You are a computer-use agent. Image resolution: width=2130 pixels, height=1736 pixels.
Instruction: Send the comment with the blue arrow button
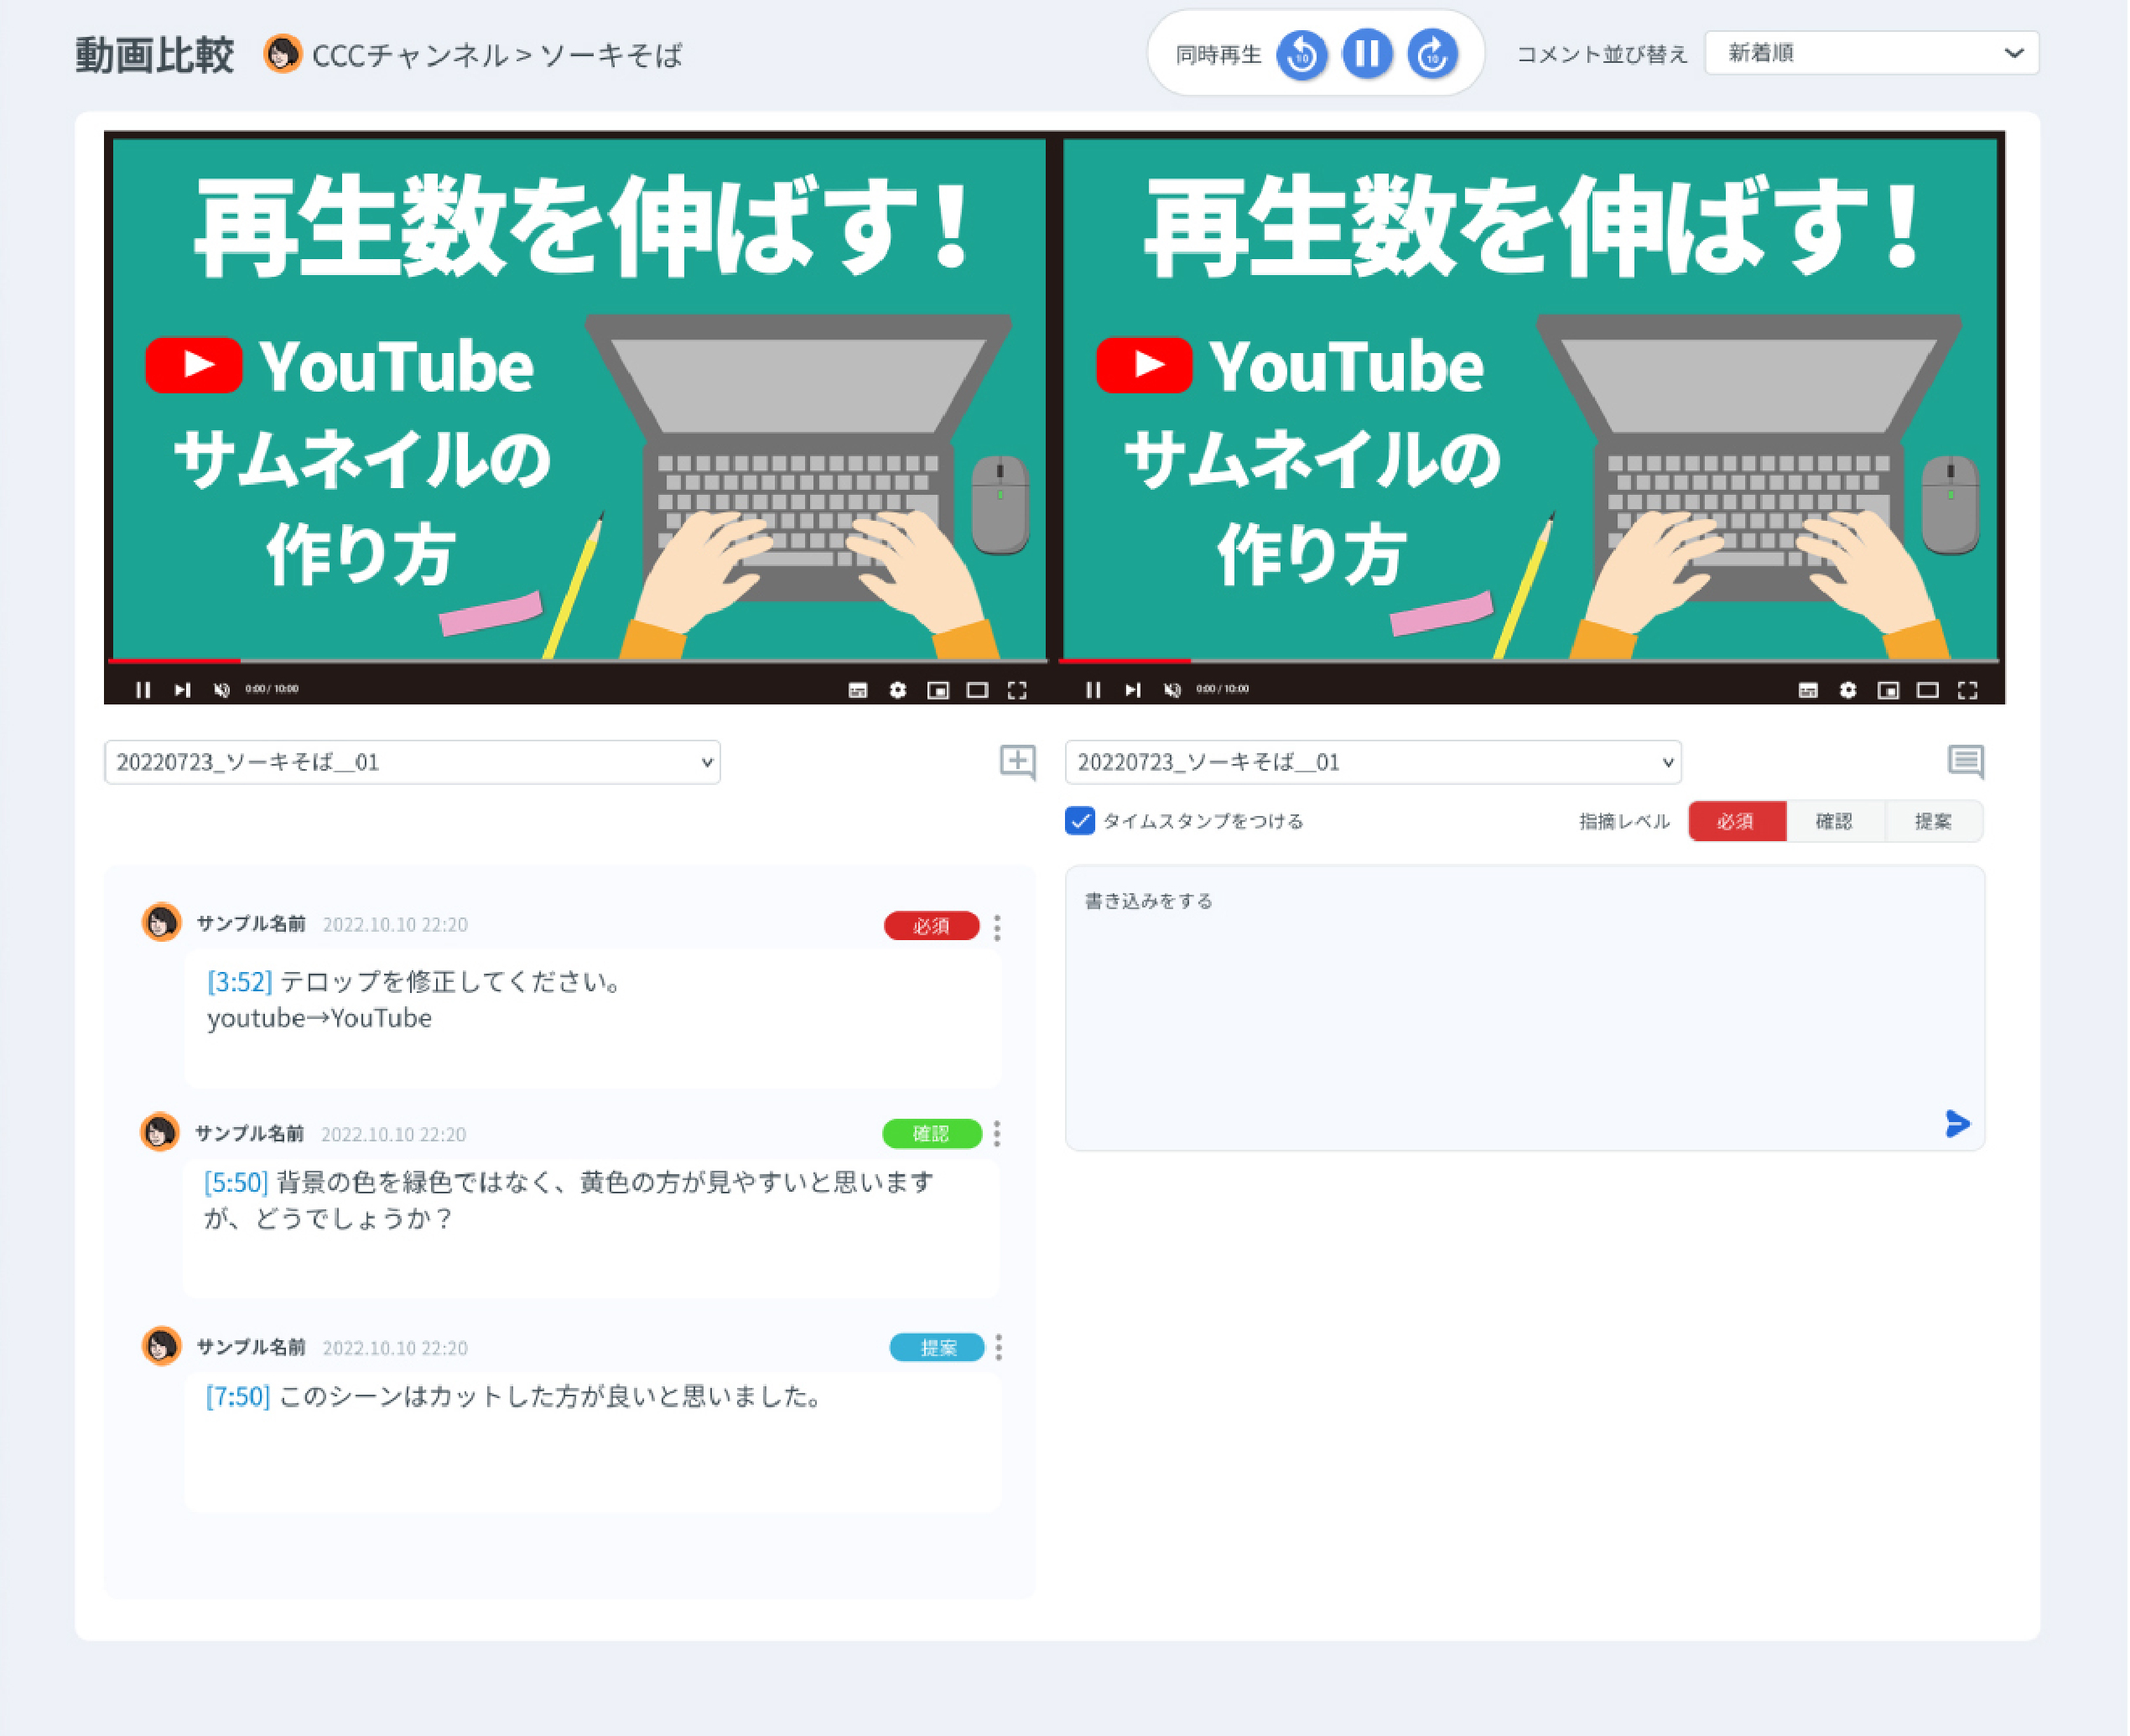(x=1956, y=1123)
